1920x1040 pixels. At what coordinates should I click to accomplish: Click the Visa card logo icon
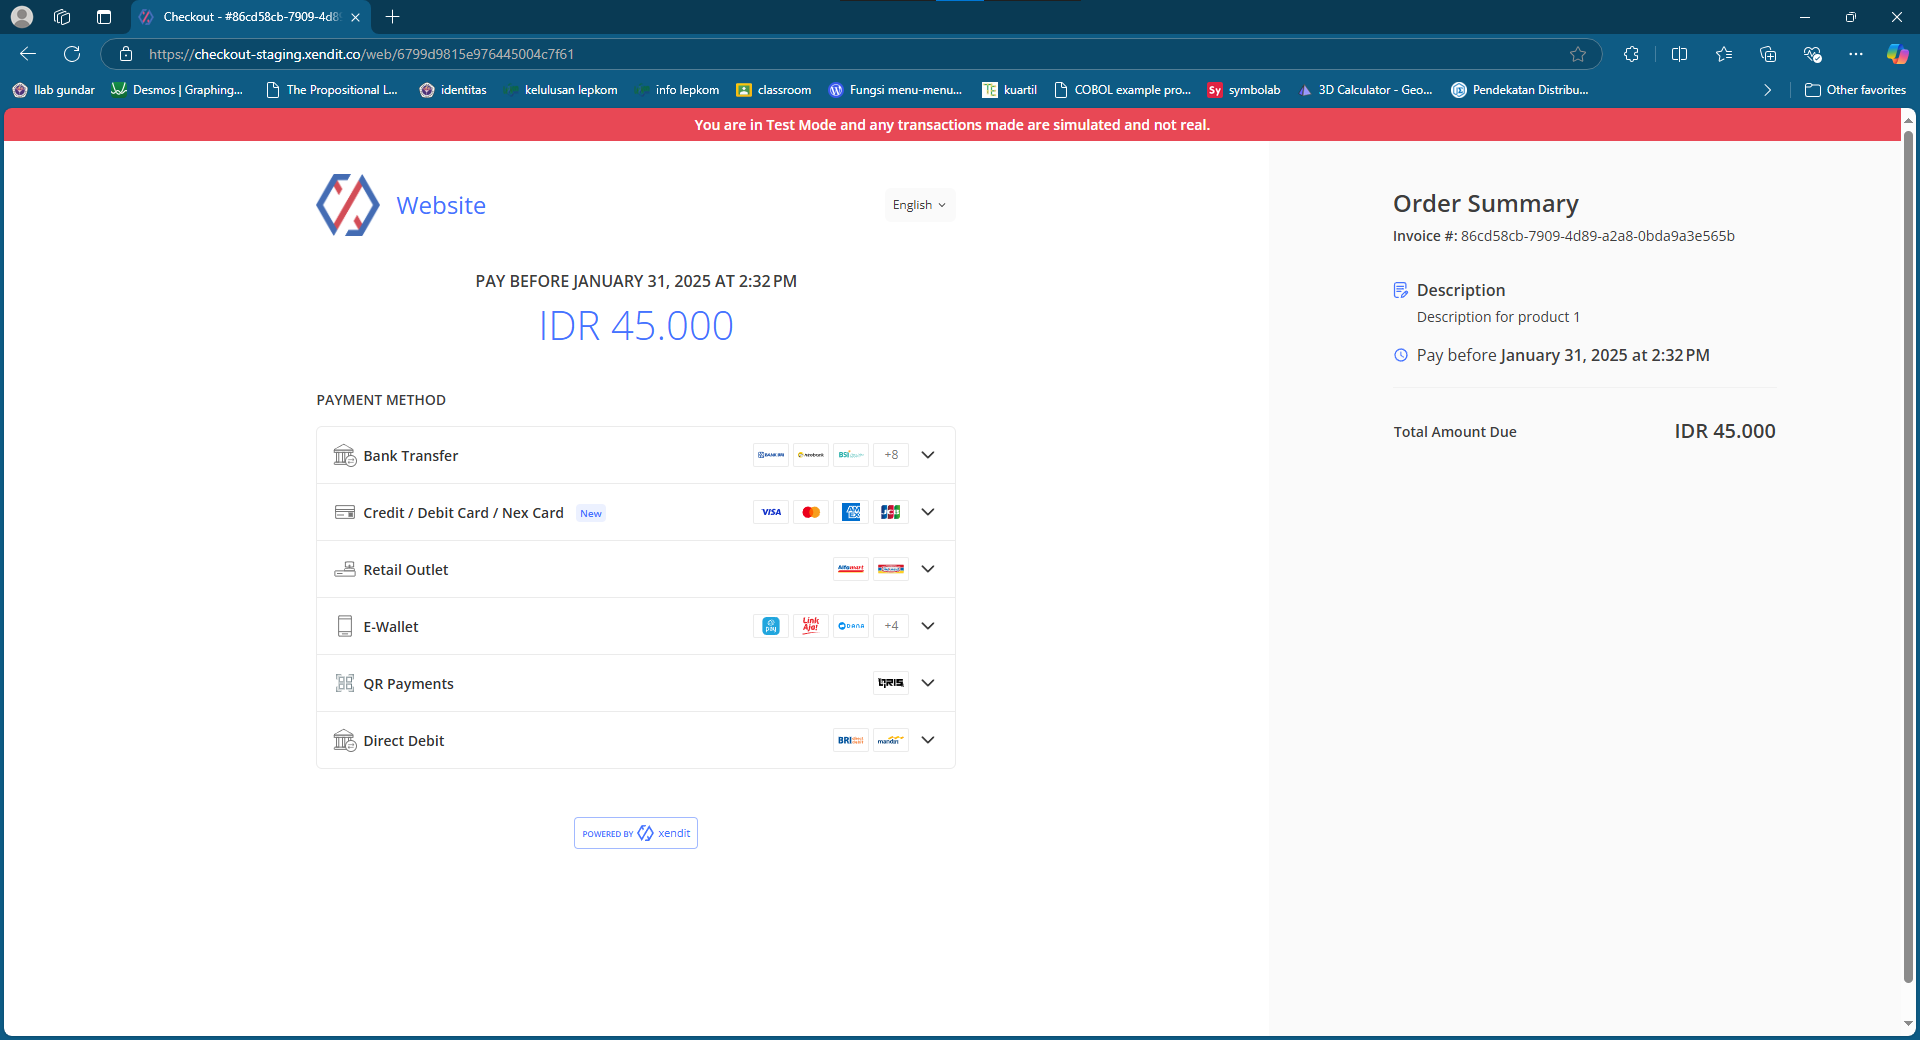click(x=771, y=512)
